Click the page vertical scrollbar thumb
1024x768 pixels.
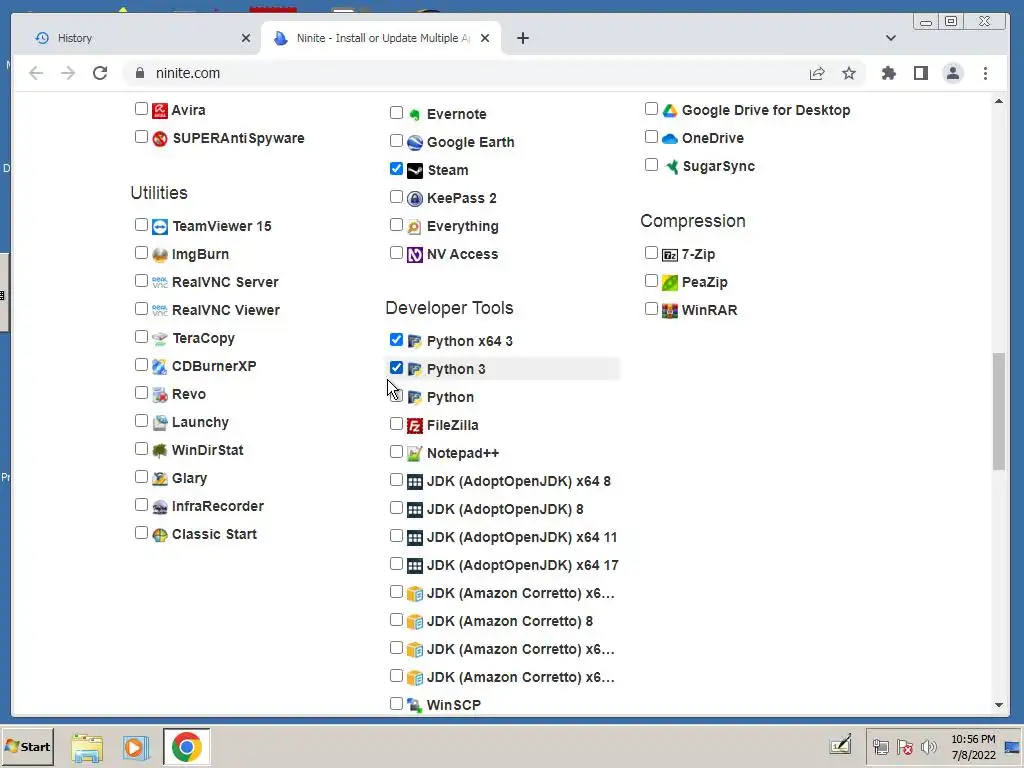999,411
